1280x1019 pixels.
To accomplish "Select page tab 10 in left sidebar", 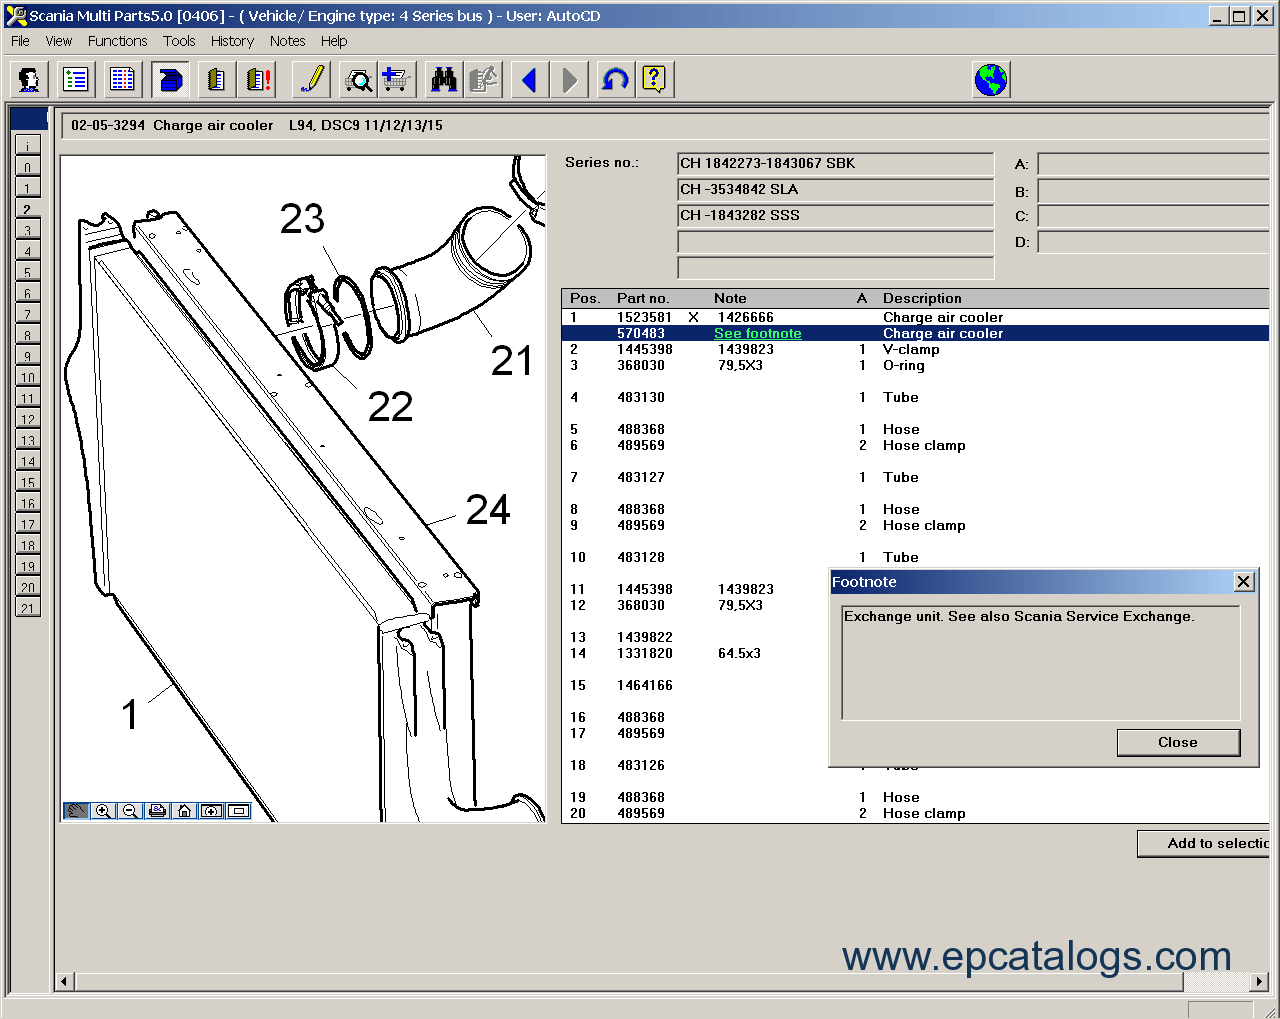I will pyautogui.click(x=28, y=377).
